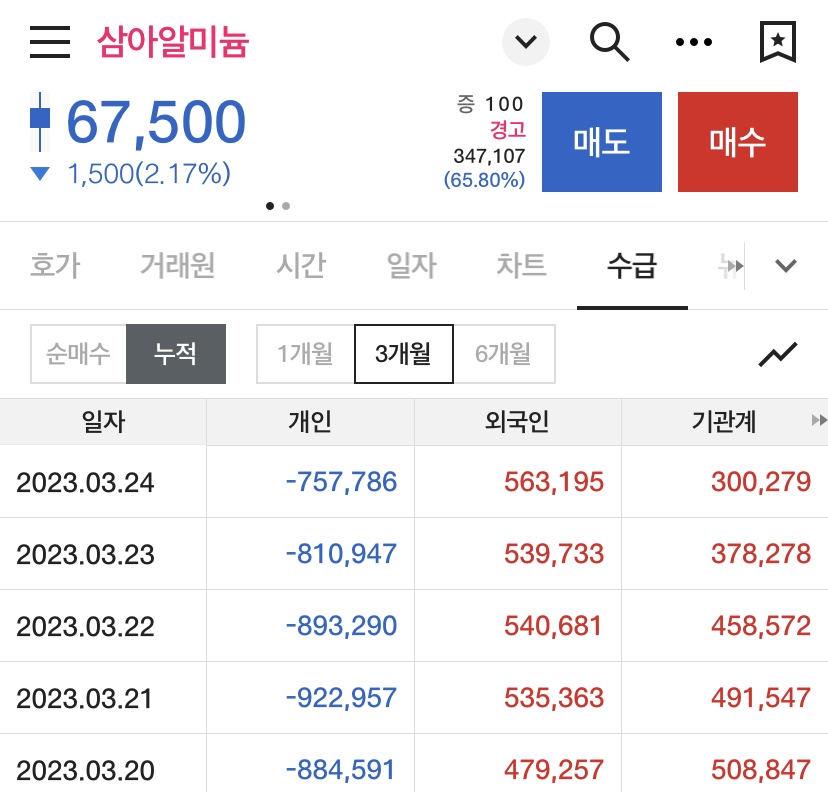Tap the second page indicator dot
This screenshot has height=792, width=828.
(x=286, y=206)
